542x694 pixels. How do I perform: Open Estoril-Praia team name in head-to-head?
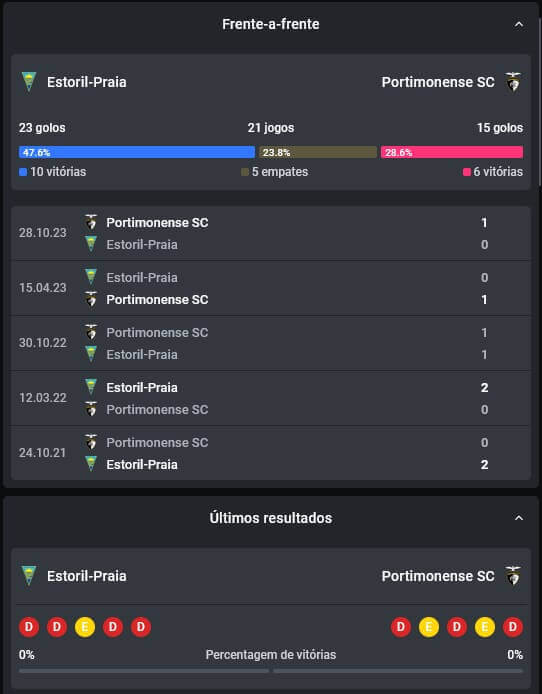87,82
